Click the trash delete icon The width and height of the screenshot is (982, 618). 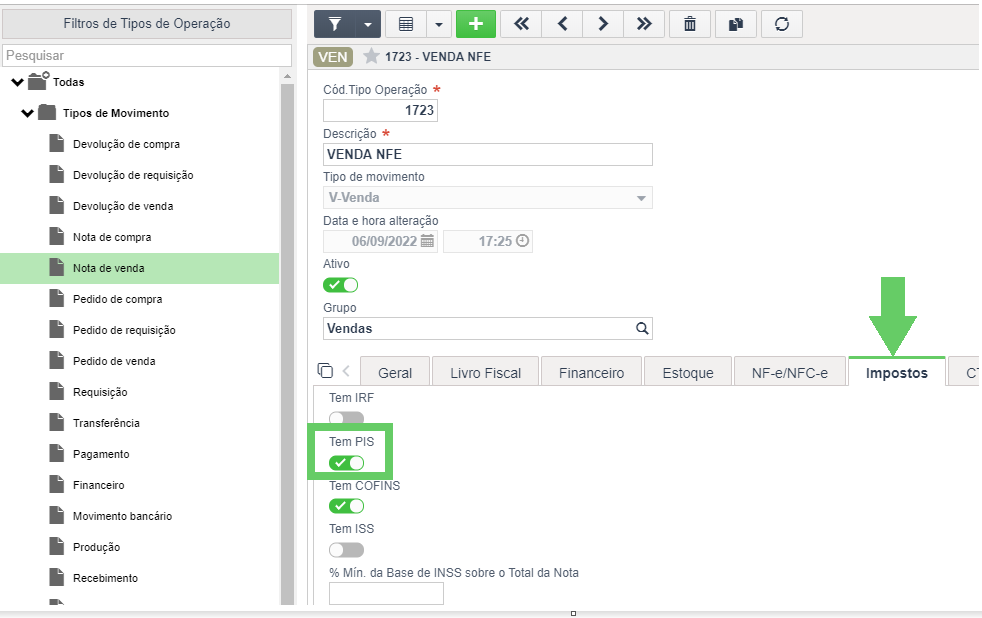coord(690,24)
